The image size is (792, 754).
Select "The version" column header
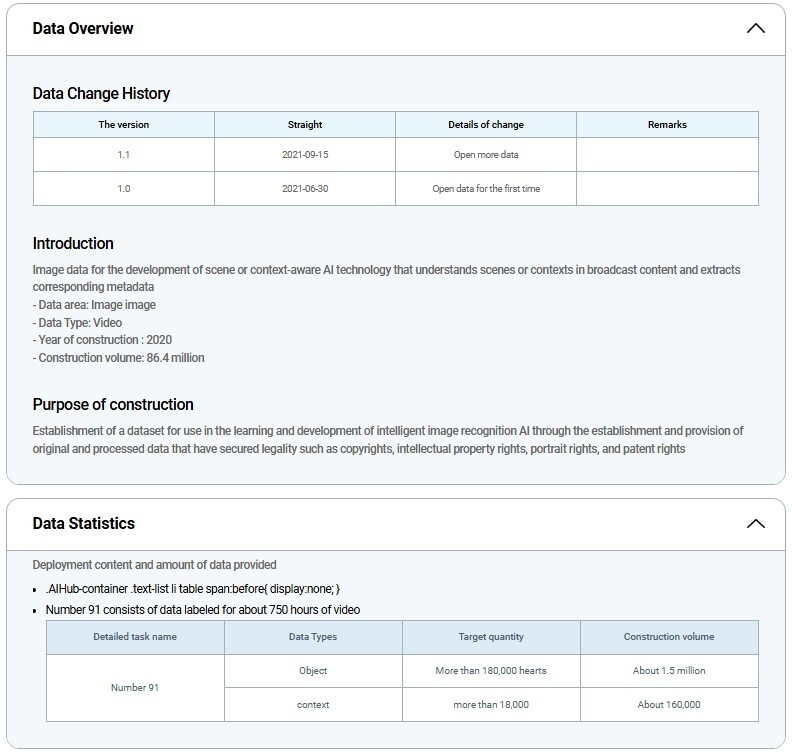(x=124, y=125)
